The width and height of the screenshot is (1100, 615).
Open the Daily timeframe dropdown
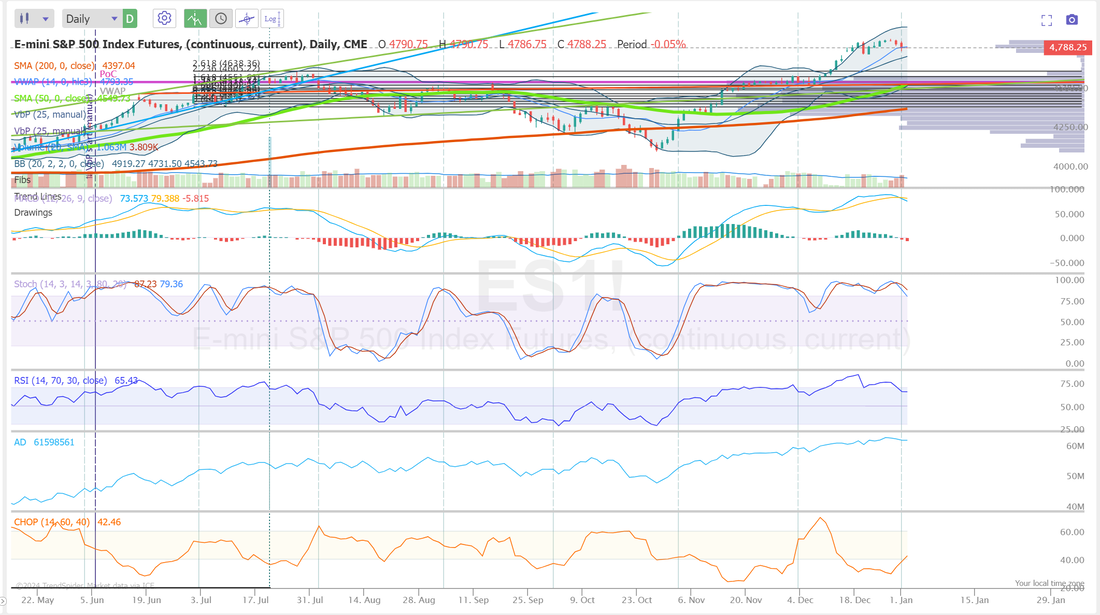tap(91, 19)
